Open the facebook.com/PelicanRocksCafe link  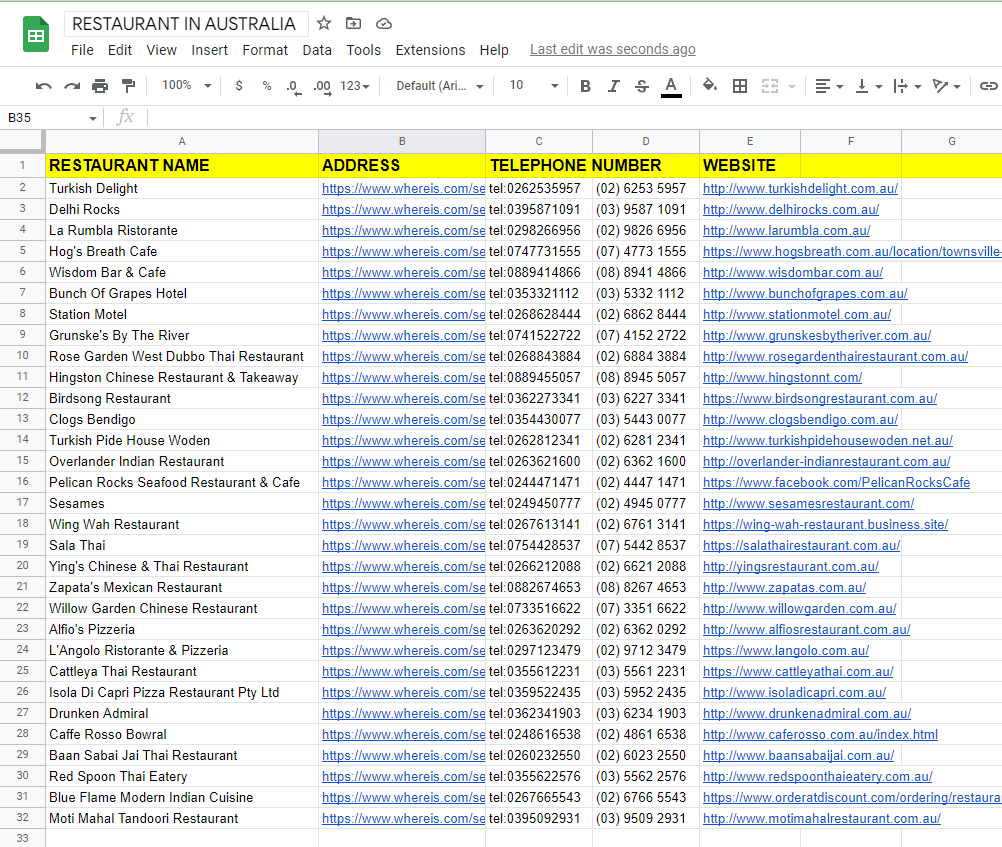836,483
